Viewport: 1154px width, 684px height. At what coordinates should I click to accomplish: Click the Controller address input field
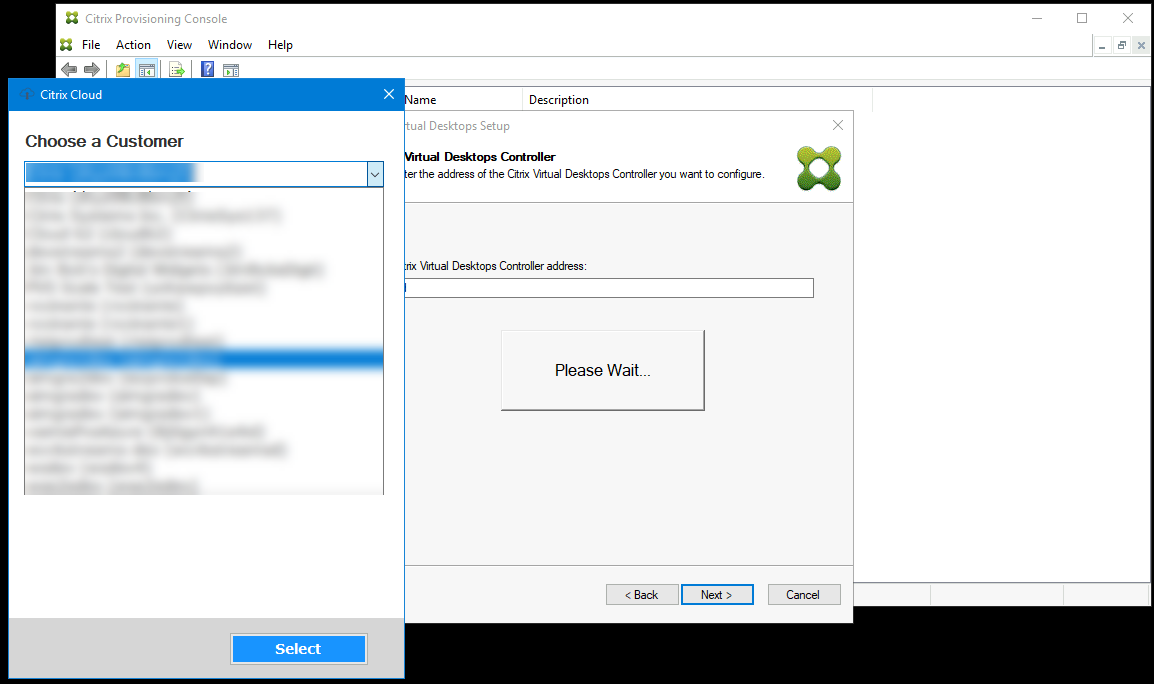tap(609, 288)
